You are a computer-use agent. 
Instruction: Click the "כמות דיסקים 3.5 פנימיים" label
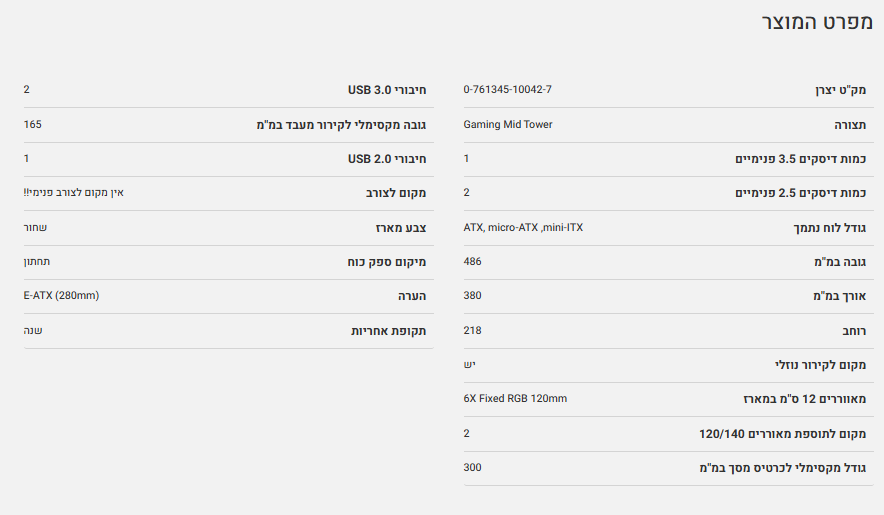pos(801,159)
